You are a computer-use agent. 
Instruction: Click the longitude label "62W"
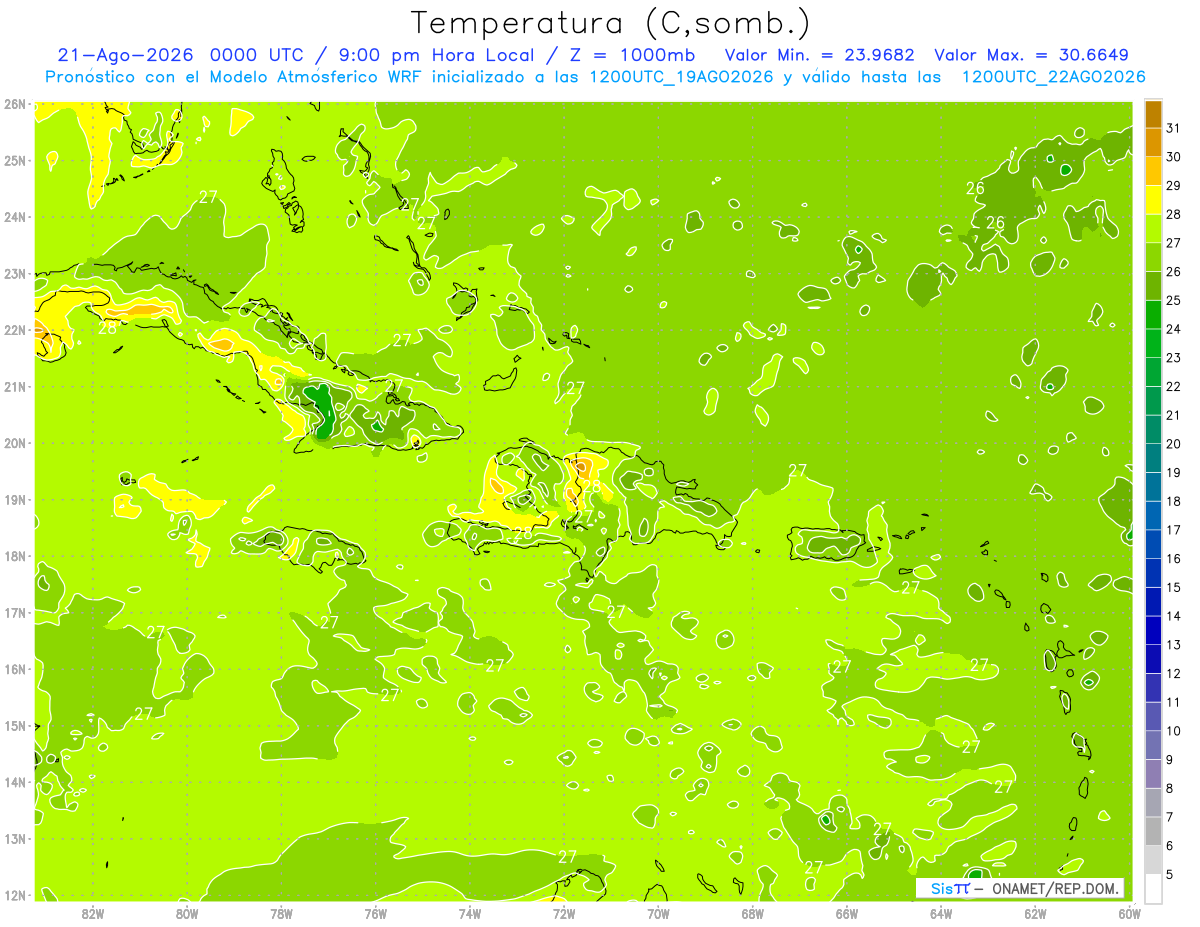pos(1035,913)
